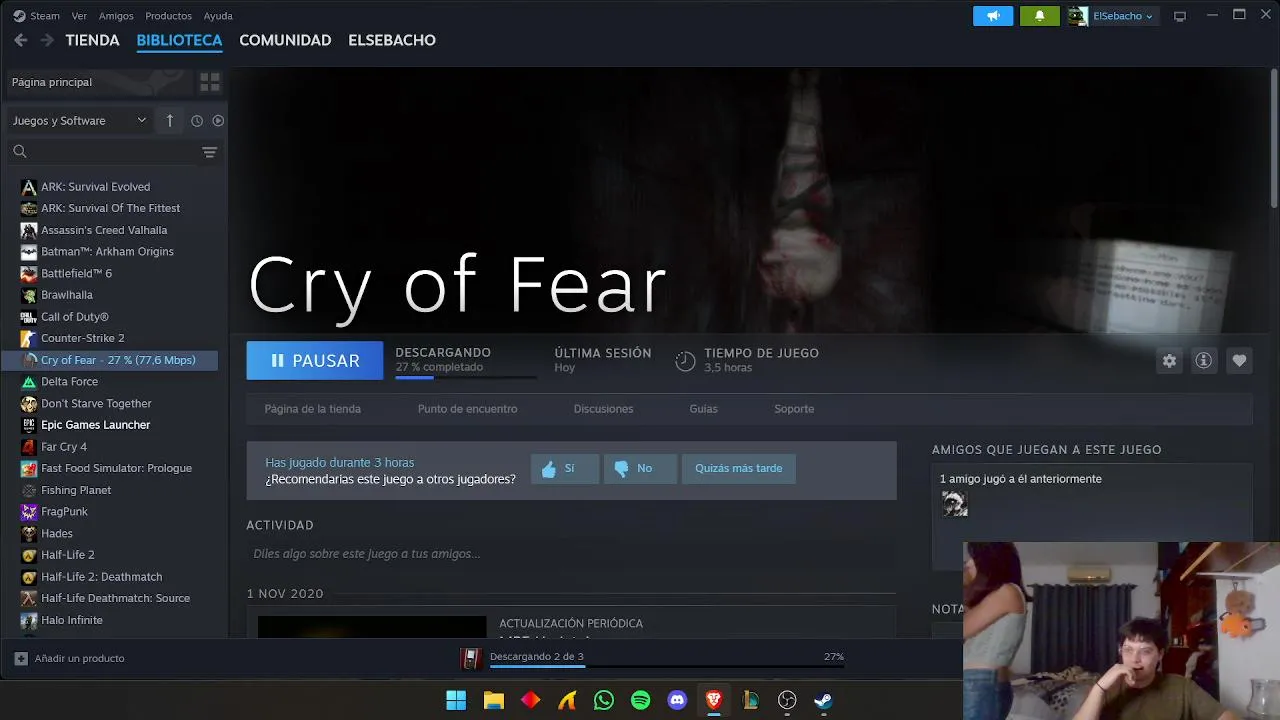Expand the Juegos y Software dropdown
1280x720 pixels.
pyautogui.click(x=79, y=121)
